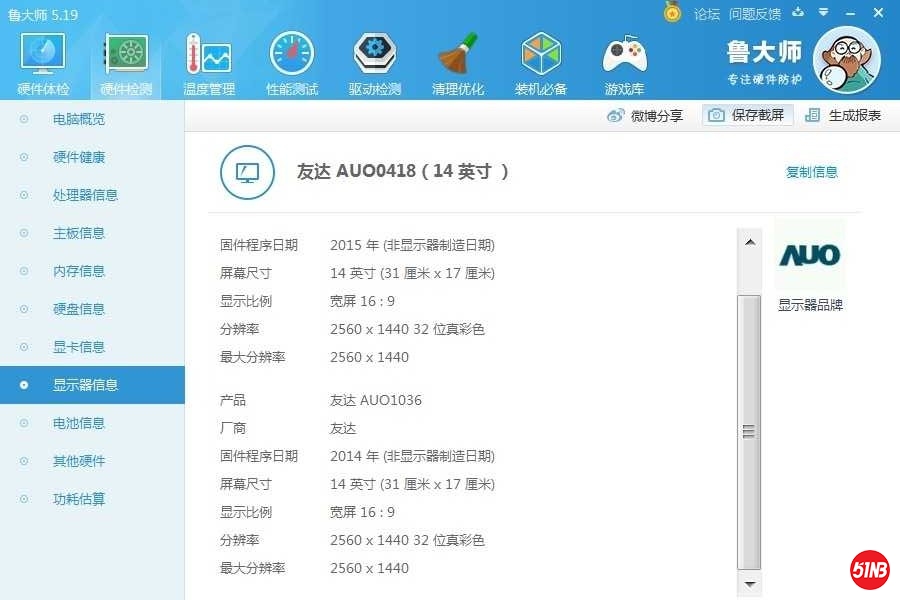Image resolution: width=900 pixels, height=600 pixels.
Task: Open 硬件体检 hardware checkup
Action: tap(43, 63)
